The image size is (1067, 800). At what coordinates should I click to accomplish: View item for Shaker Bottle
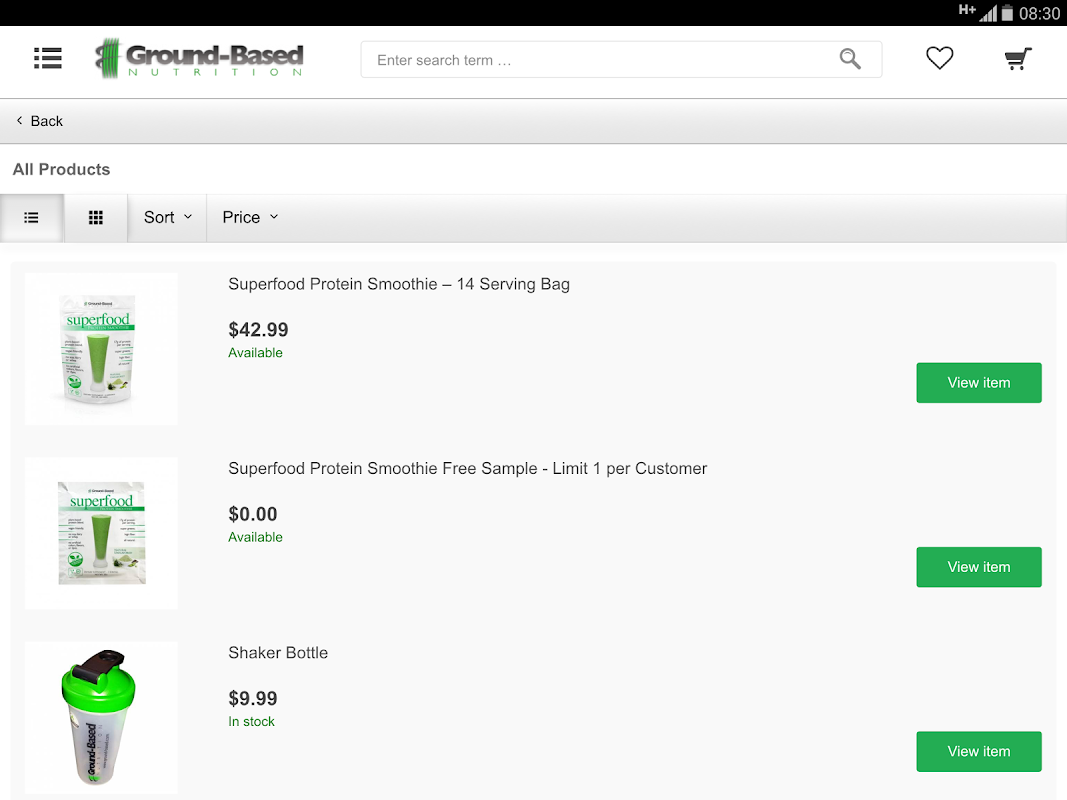pos(979,752)
